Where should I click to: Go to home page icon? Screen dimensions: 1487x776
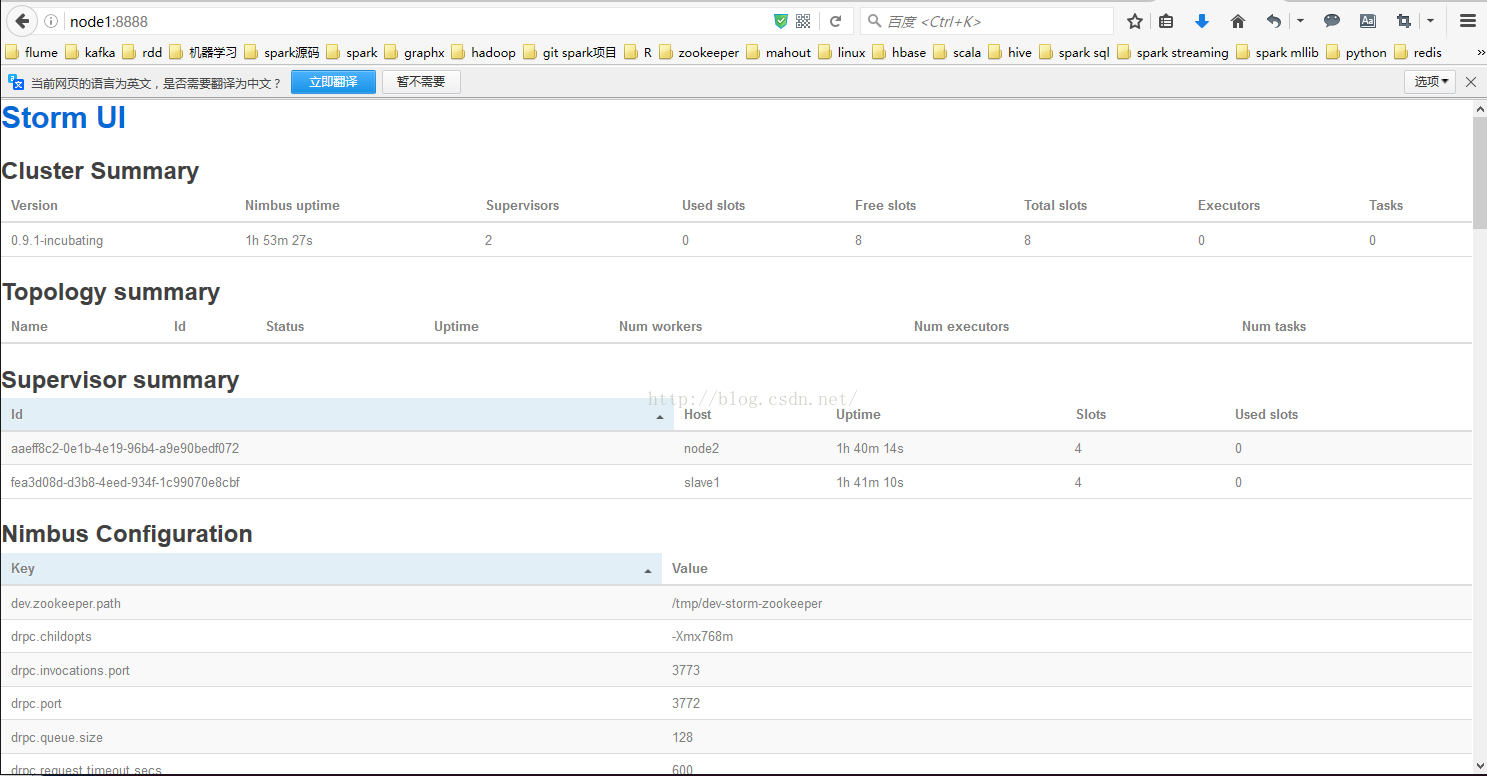coord(1238,21)
